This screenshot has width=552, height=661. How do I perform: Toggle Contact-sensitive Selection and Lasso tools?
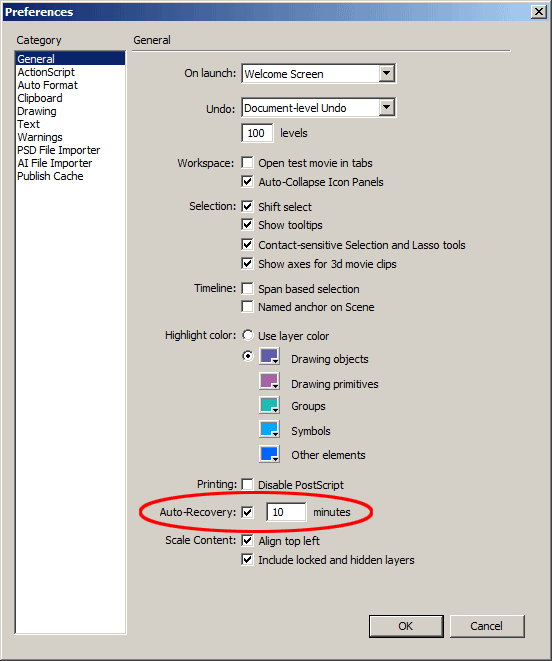(x=248, y=245)
